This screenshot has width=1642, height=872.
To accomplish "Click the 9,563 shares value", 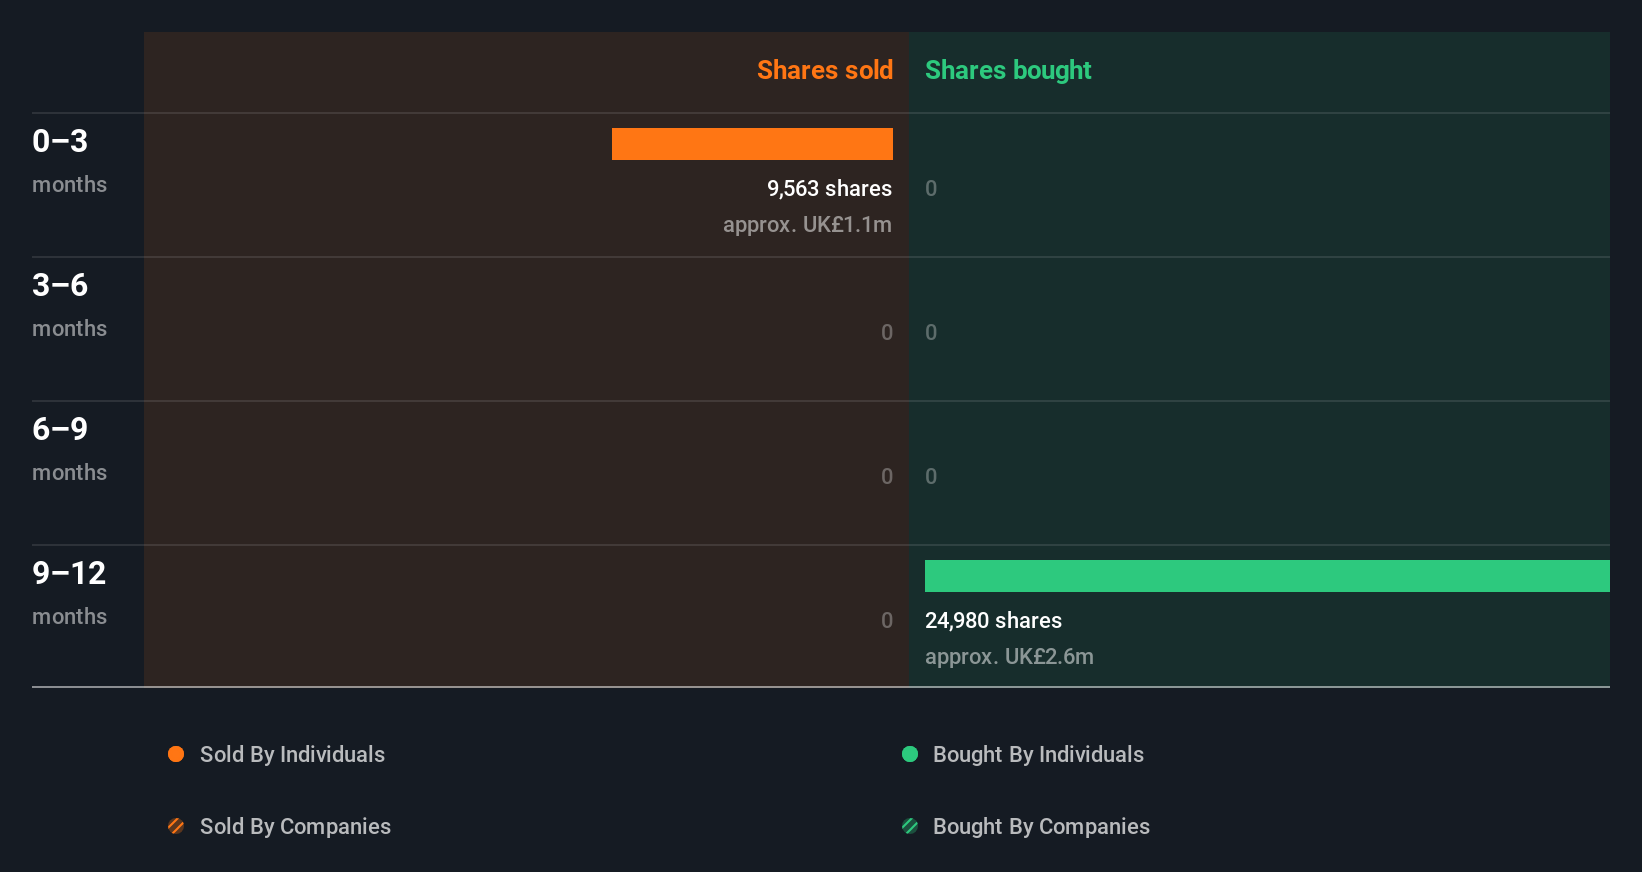I will 829,188.
